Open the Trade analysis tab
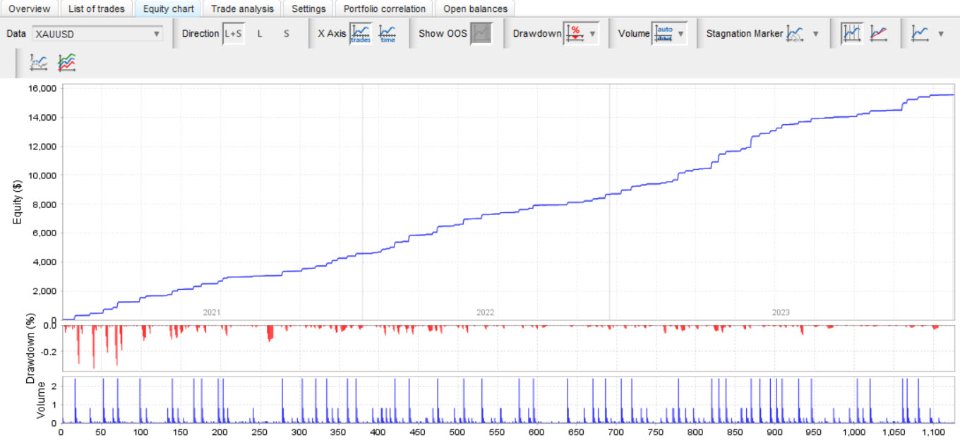The width and height of the screenshot is (960, 440). click(243, 9)
